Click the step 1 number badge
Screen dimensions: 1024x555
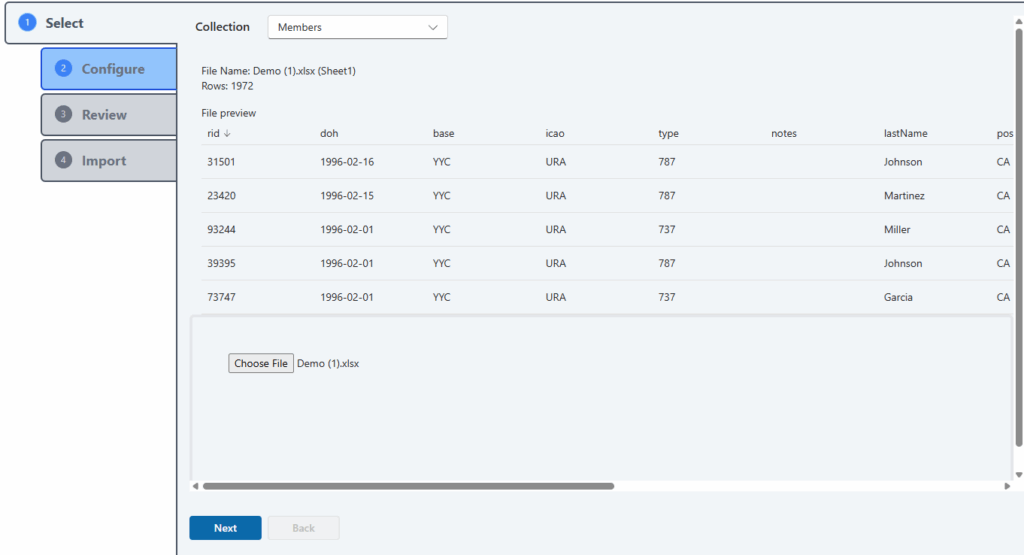(x=27, y=23)
